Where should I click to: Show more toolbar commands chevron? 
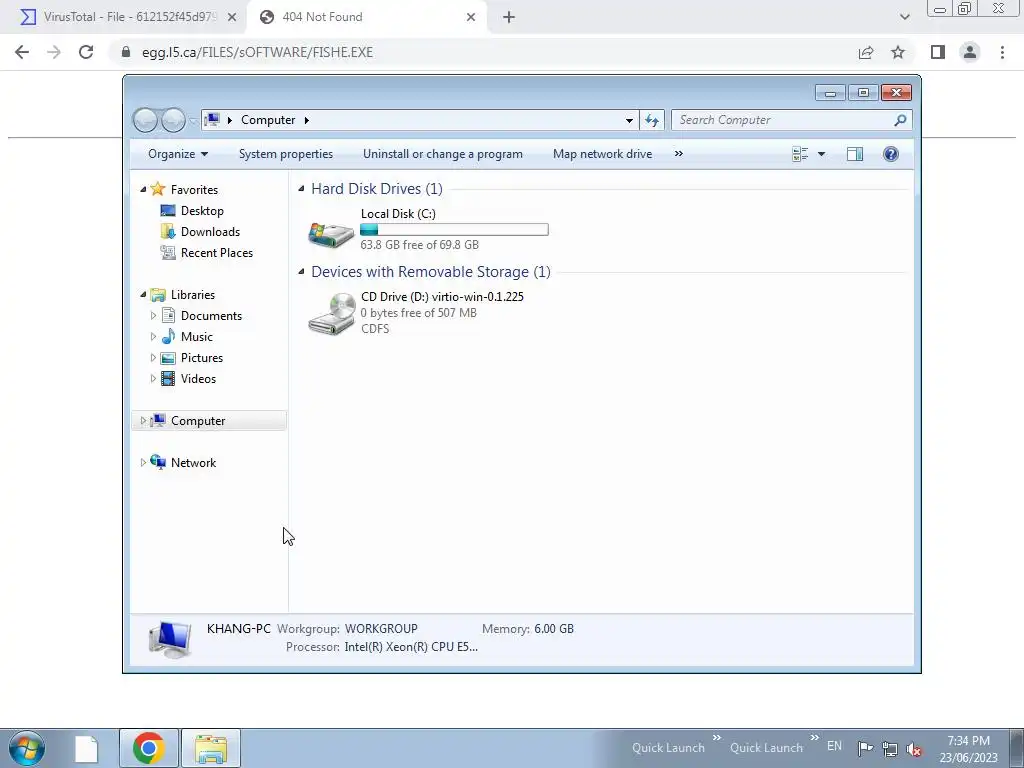pyautogui.click(x=679, y=153)
